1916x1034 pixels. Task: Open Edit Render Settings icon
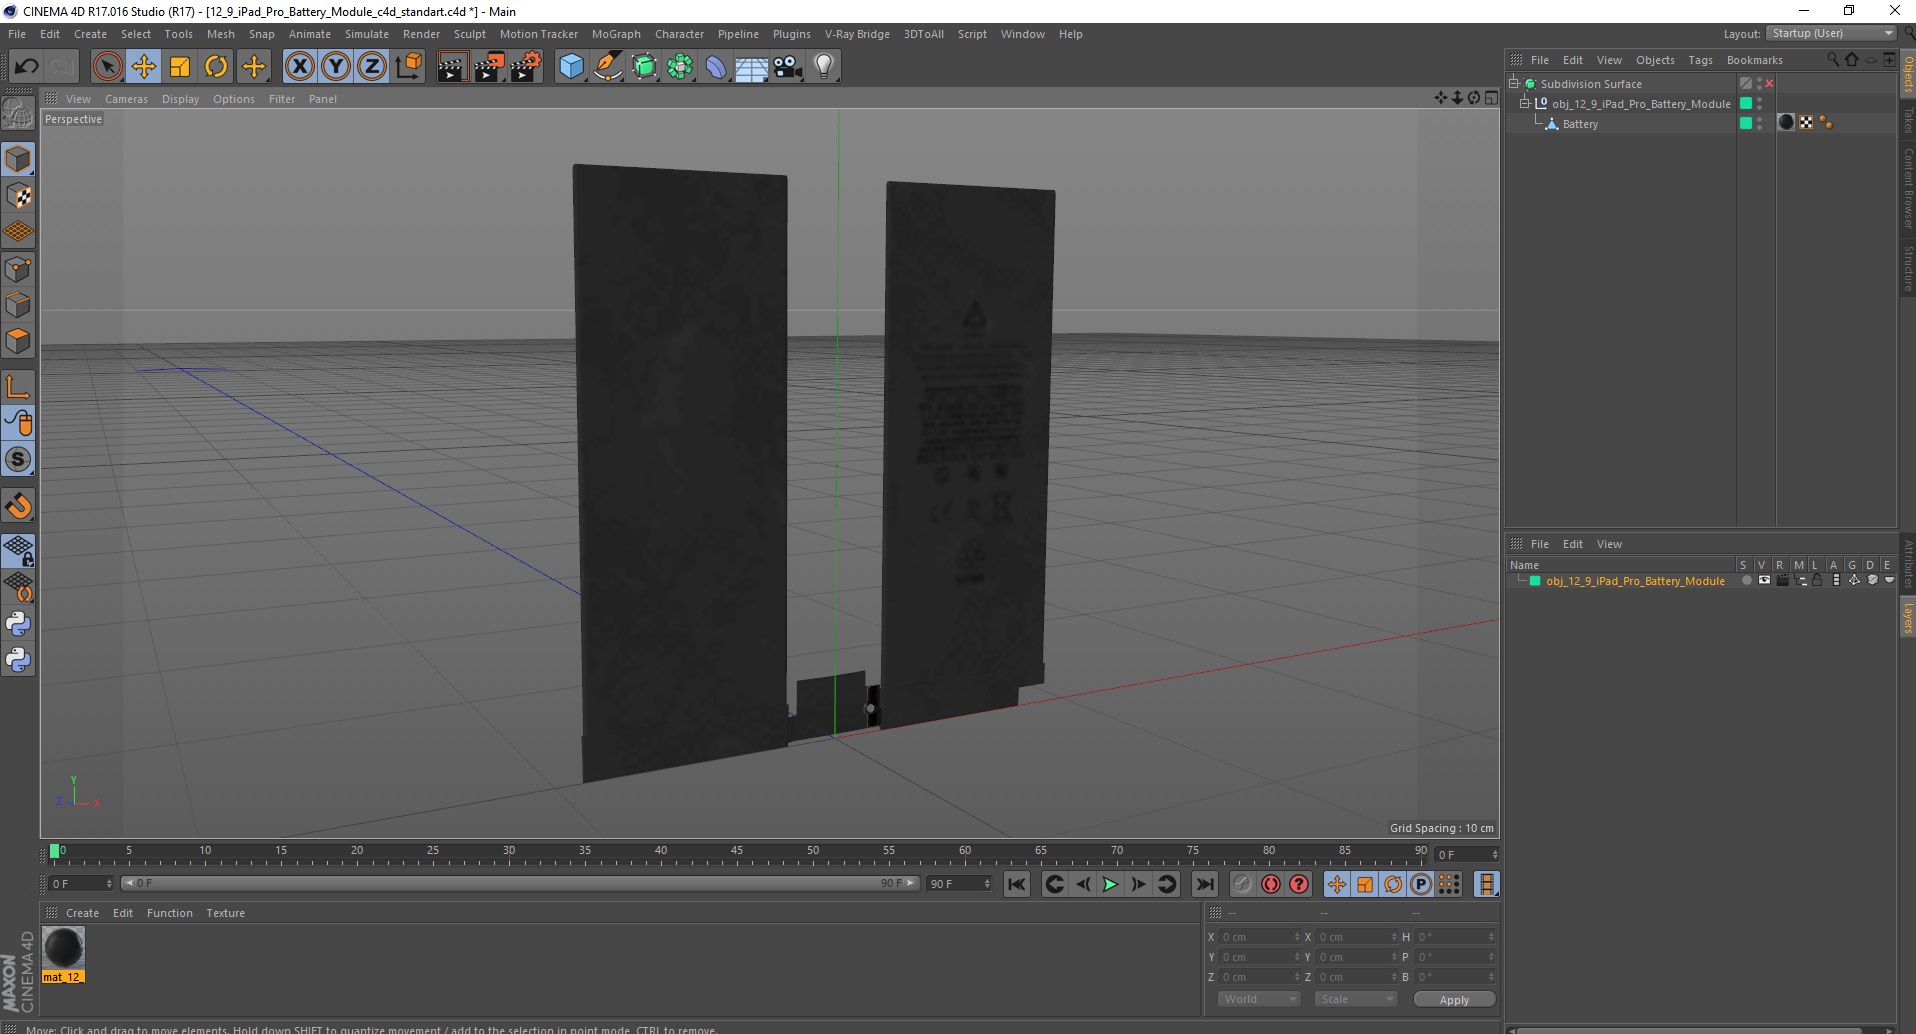pos(526,67)
